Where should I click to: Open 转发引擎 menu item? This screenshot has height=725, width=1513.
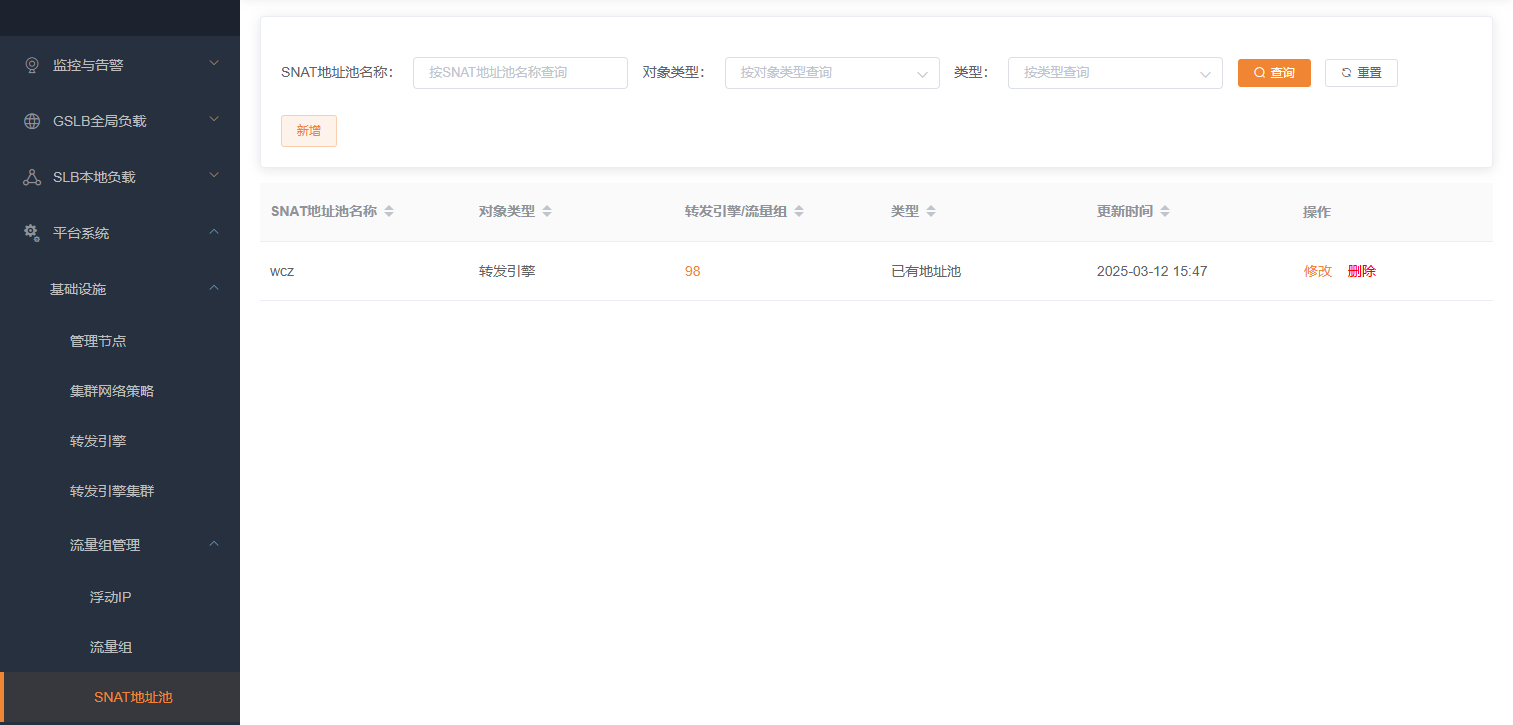tap(98, 441)
